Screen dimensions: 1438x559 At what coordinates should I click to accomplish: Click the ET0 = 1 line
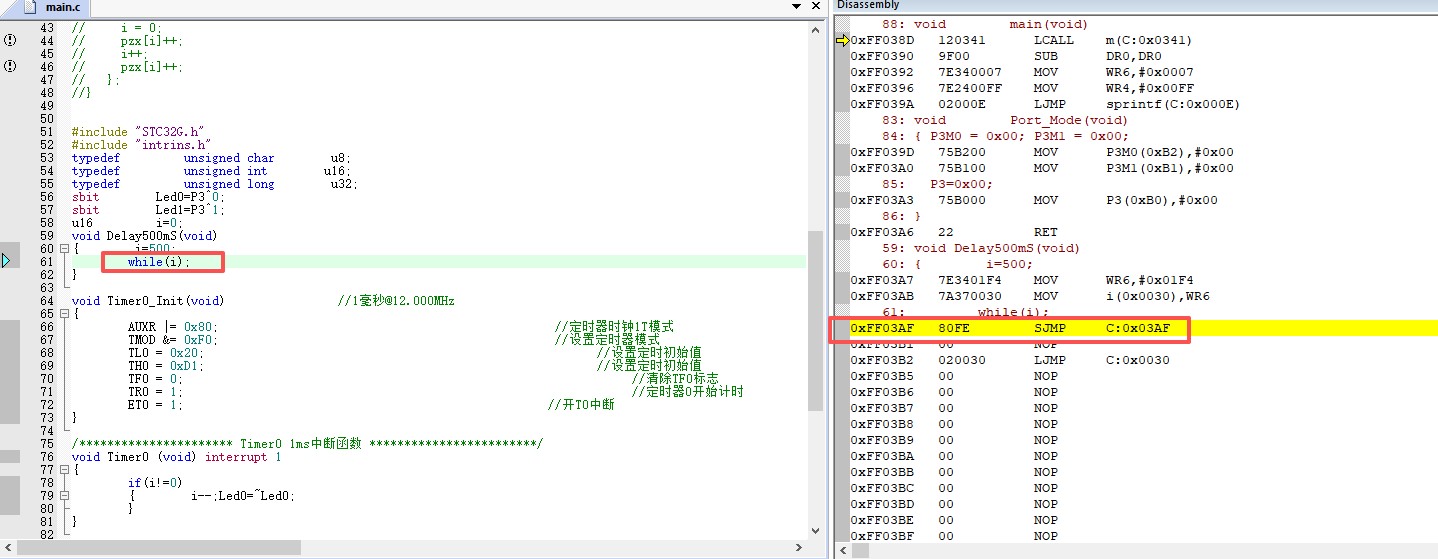point(155,404)
